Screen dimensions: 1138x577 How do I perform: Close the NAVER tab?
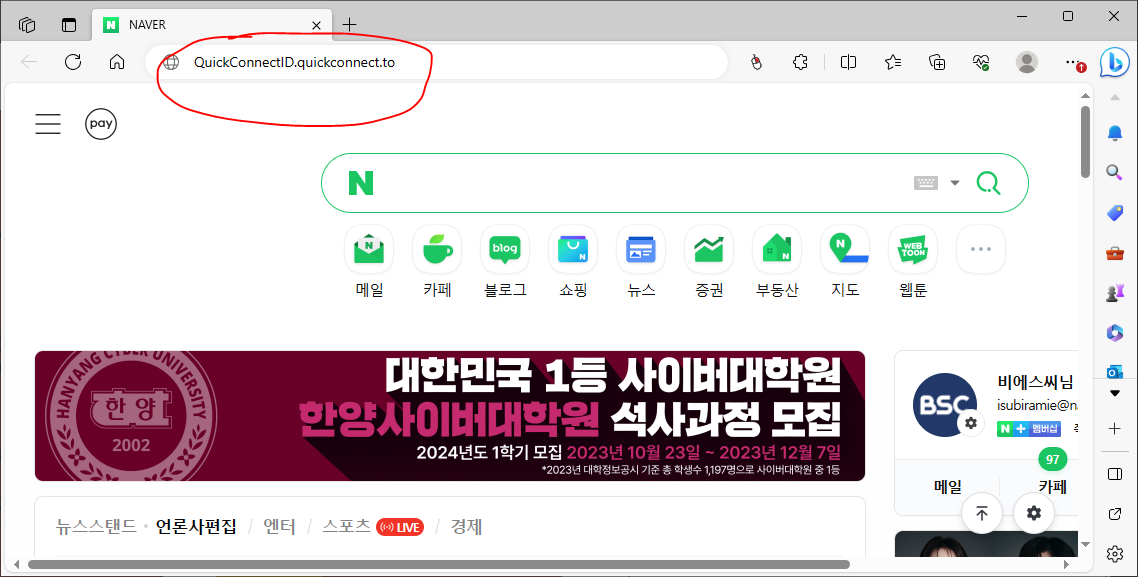pos(316,25)
